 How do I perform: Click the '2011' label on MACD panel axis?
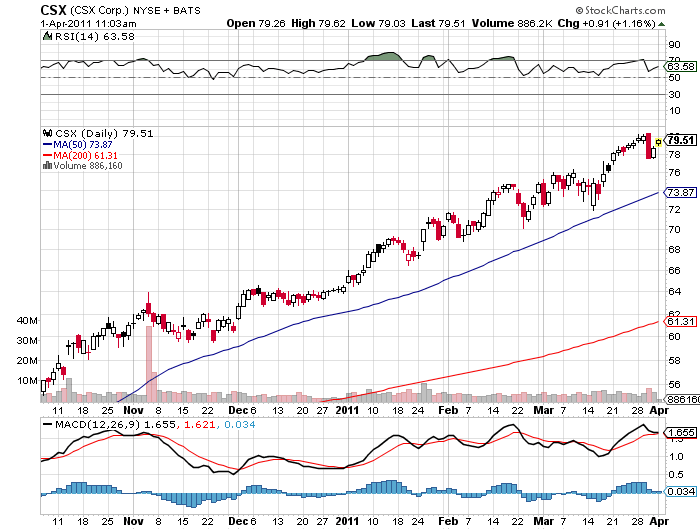point(347,521)
